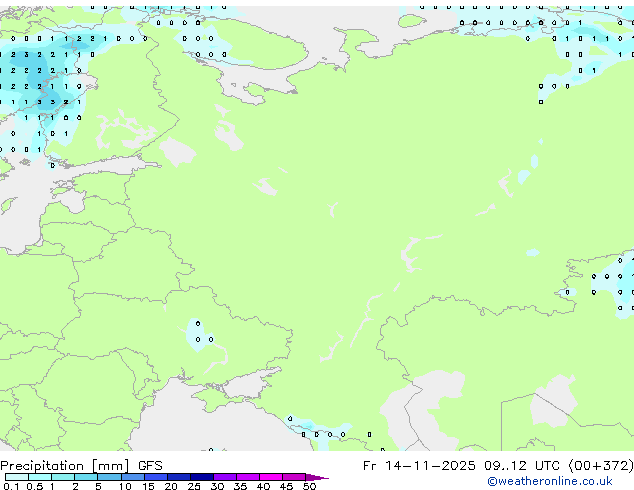The width and height of the screenshot is (634, 490).
Task: Select the 2–5 mm legend color swatch
Action: (86, 477)
